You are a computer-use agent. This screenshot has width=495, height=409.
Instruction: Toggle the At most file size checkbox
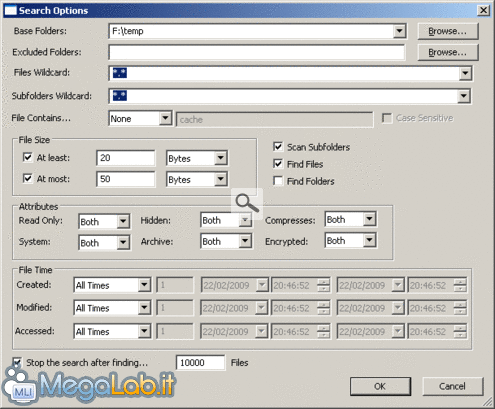(x=28, y=178)
